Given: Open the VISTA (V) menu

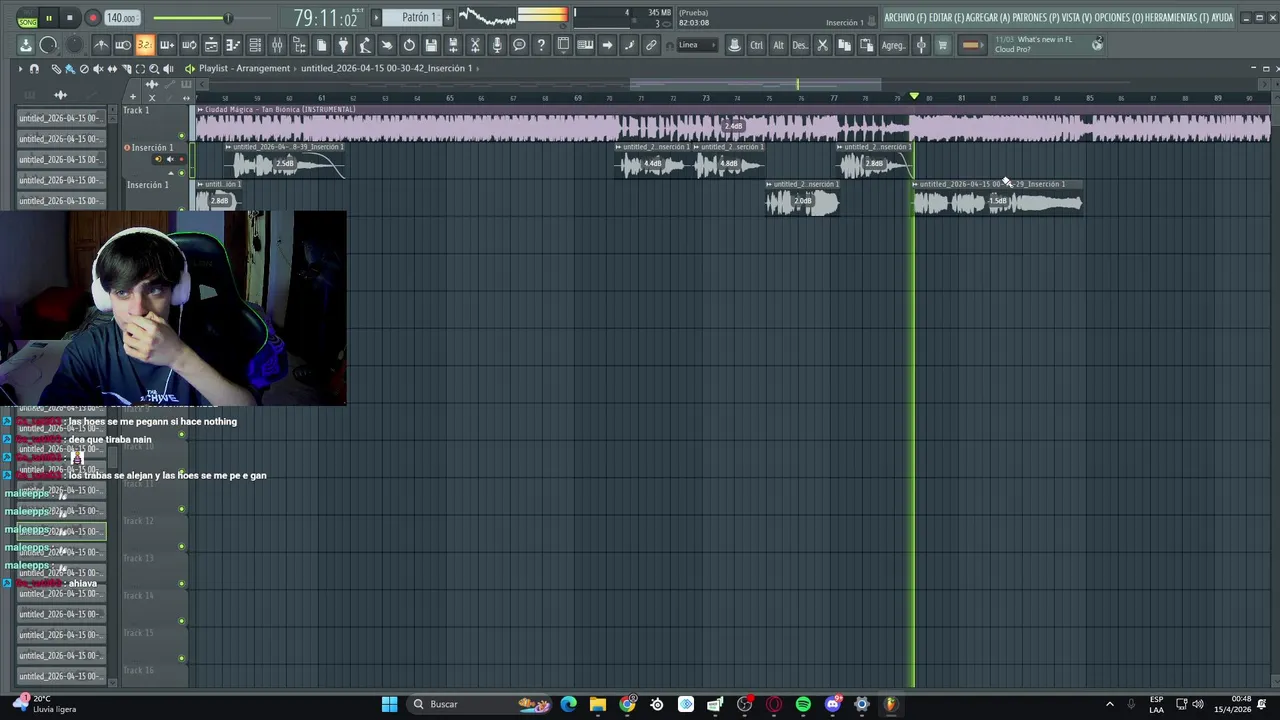Looking at the screenshot, I should point(1077,18).
